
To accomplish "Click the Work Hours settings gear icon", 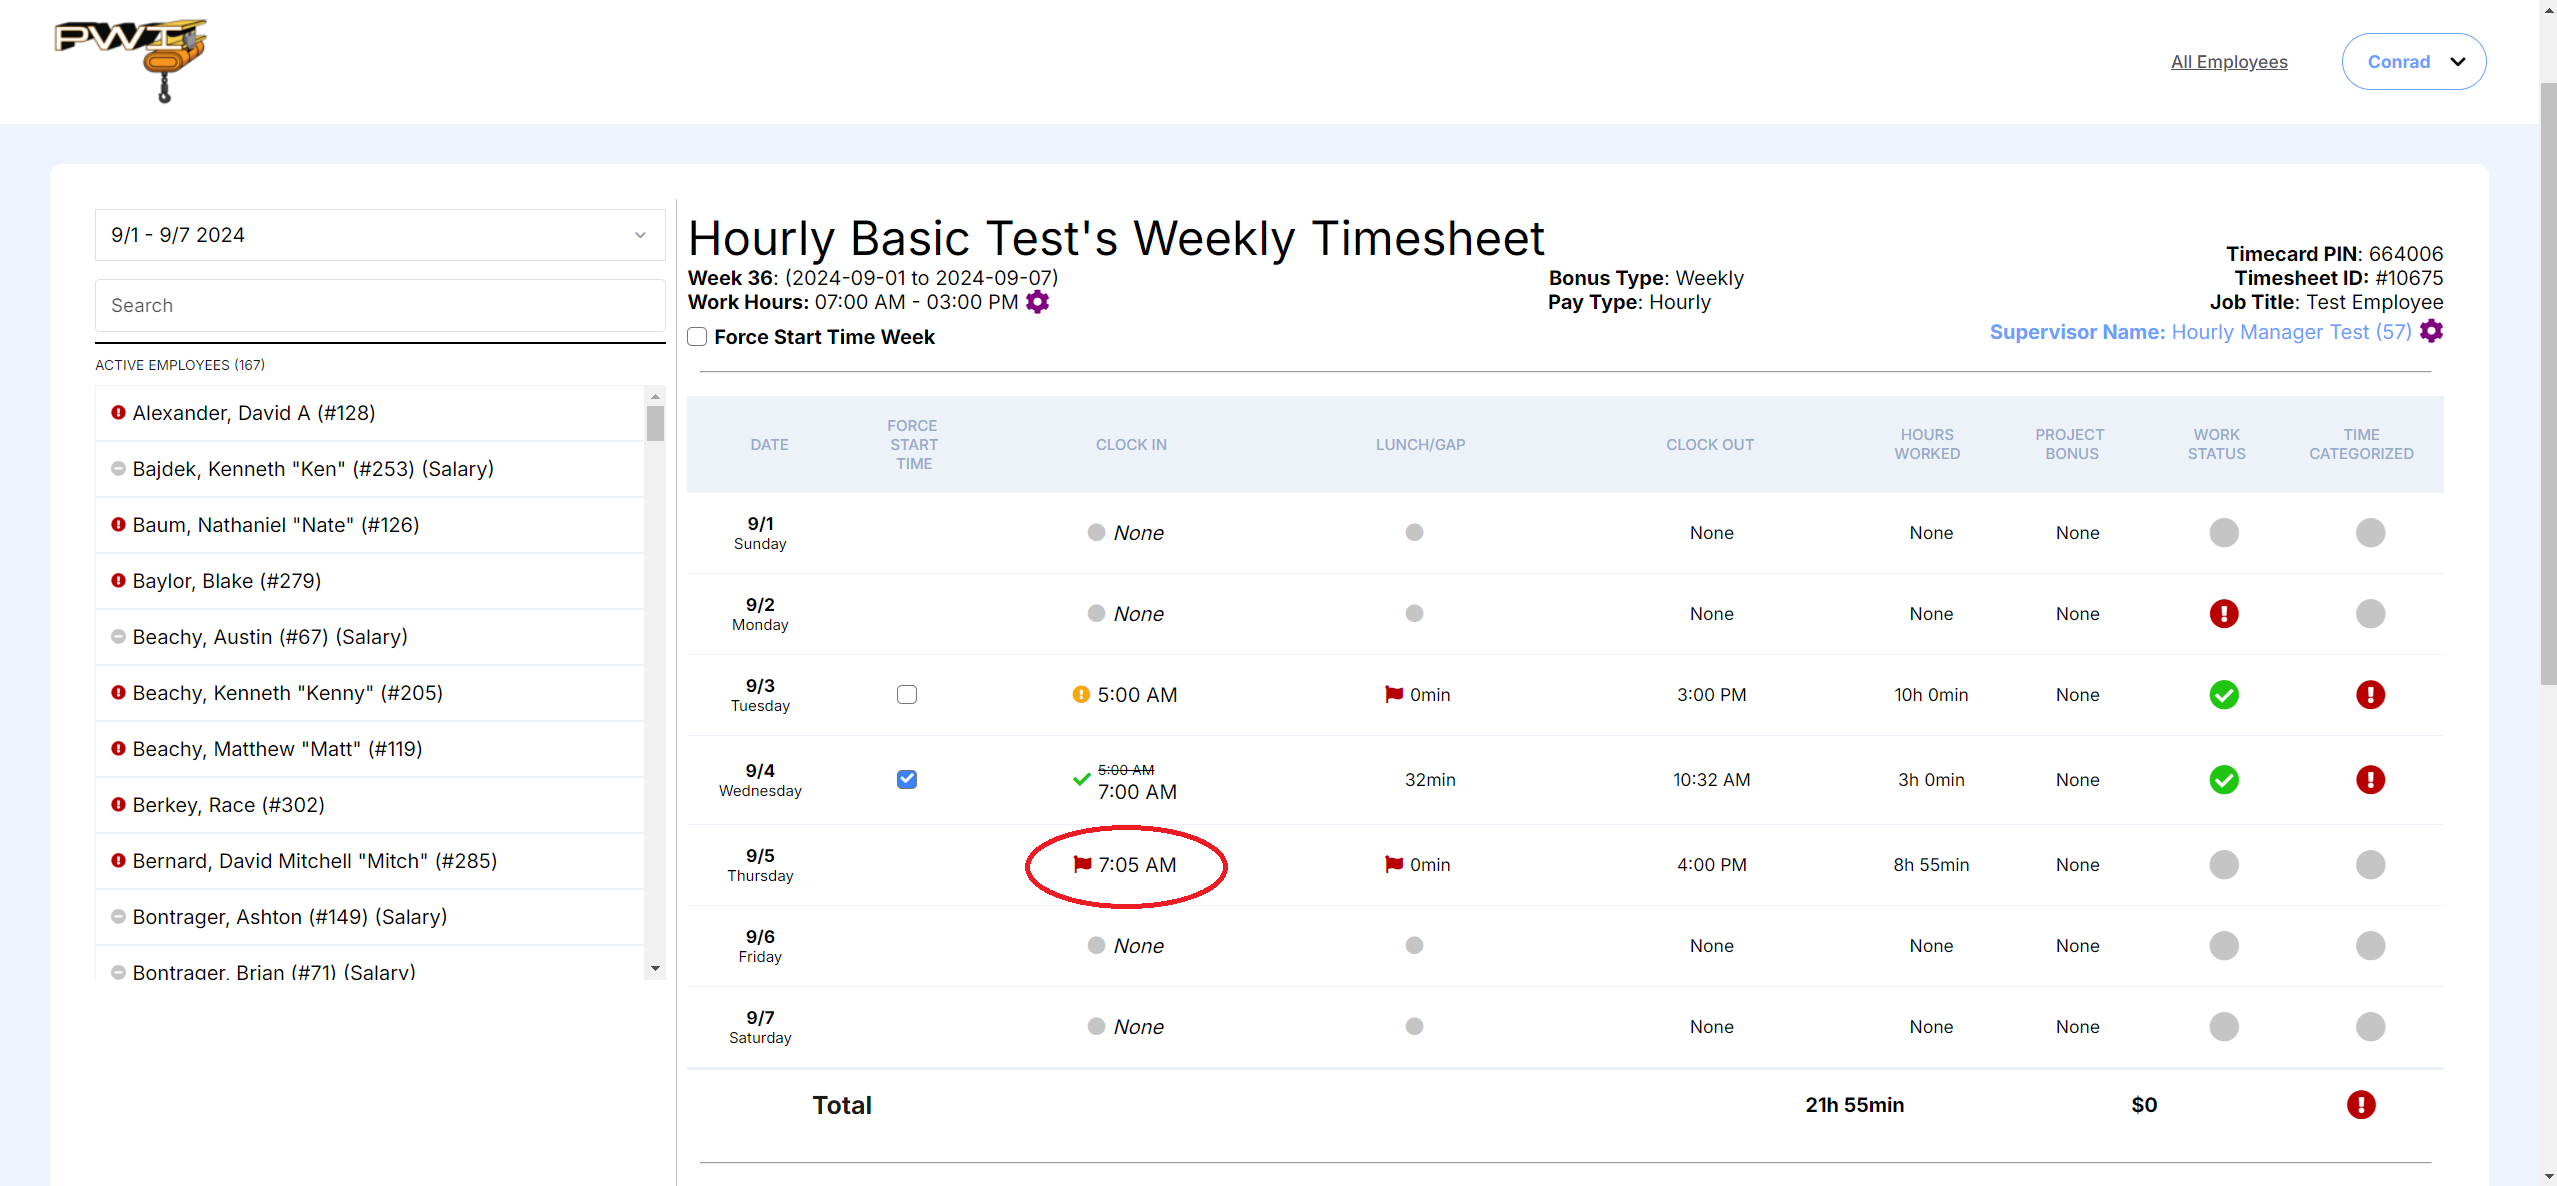I will pos(1038,302).
